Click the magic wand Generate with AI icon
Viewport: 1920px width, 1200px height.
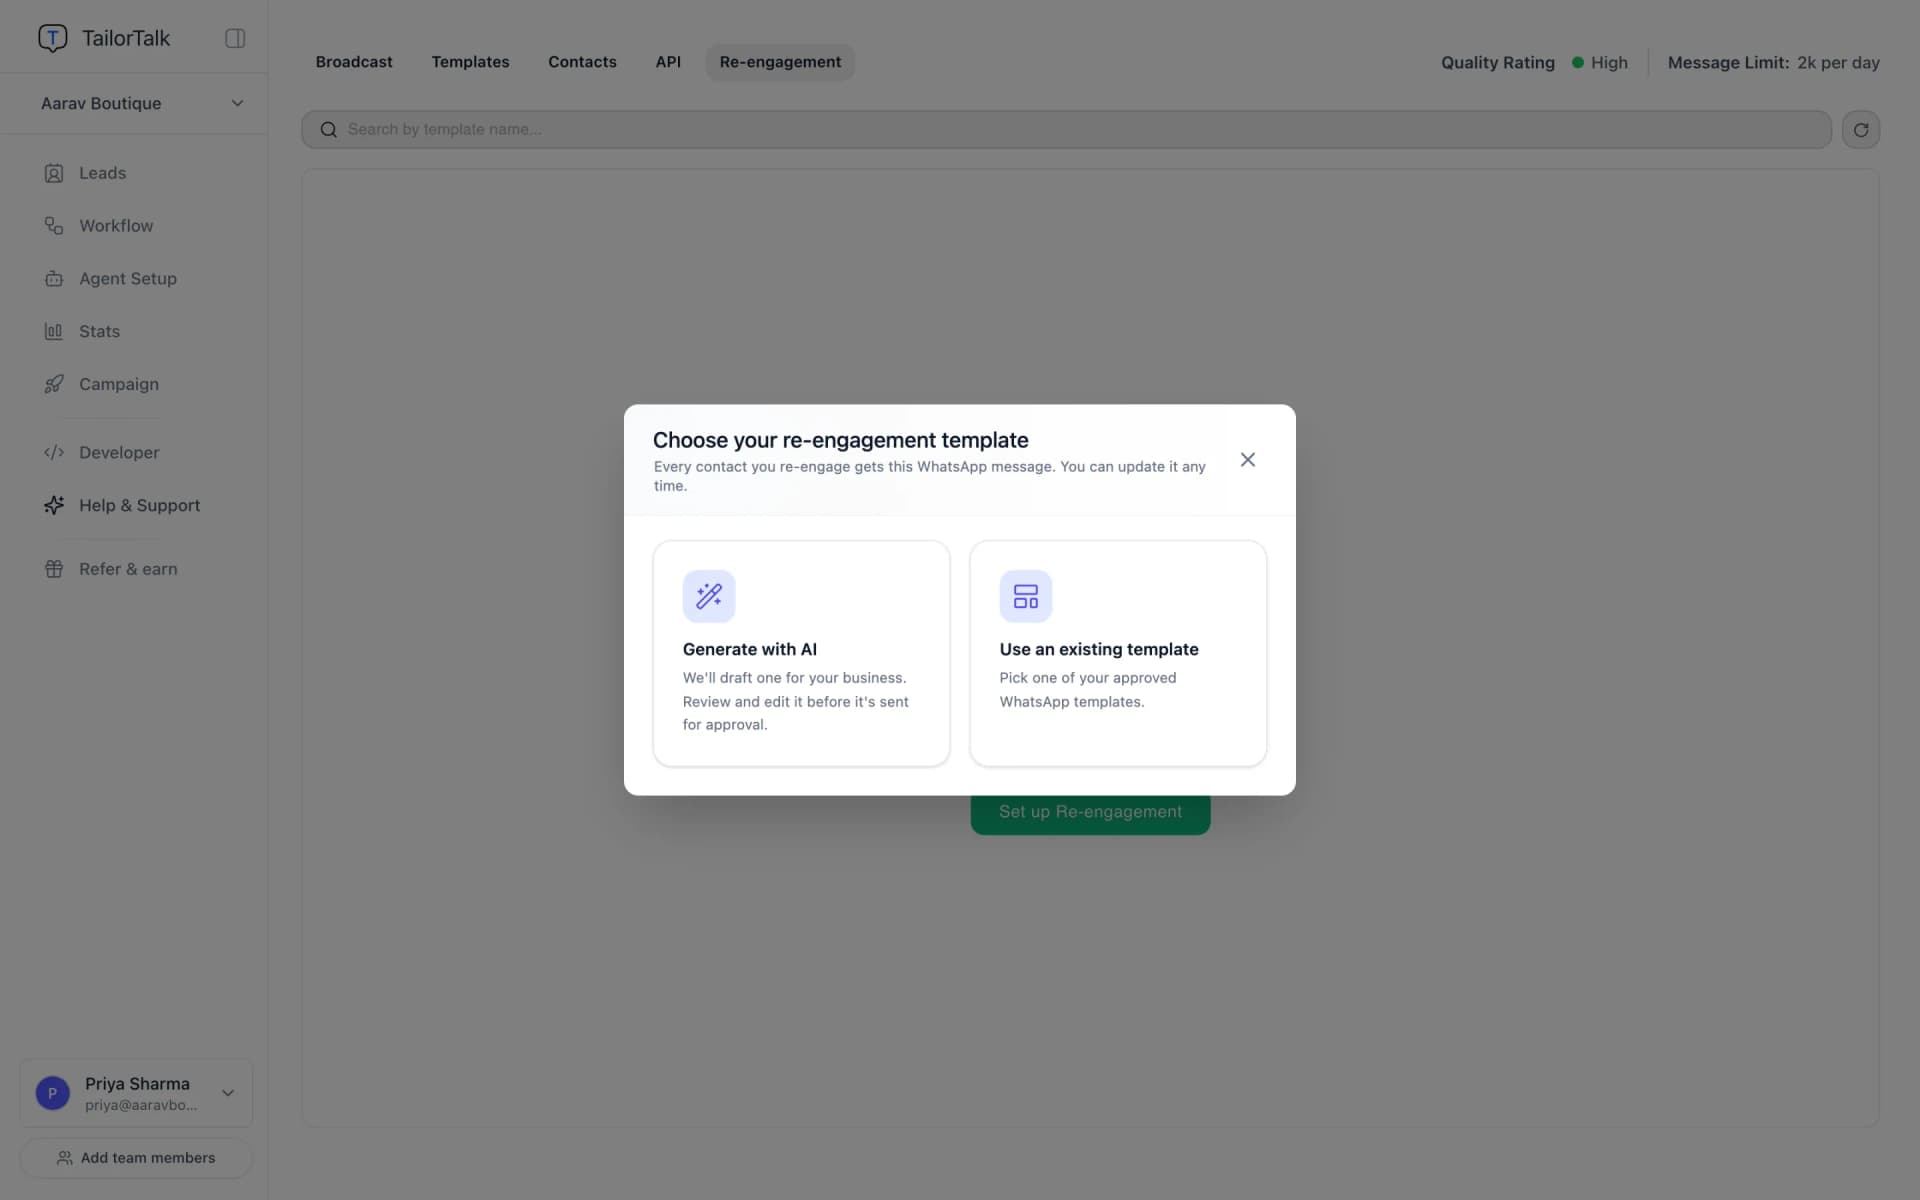[x=709, y=596]
